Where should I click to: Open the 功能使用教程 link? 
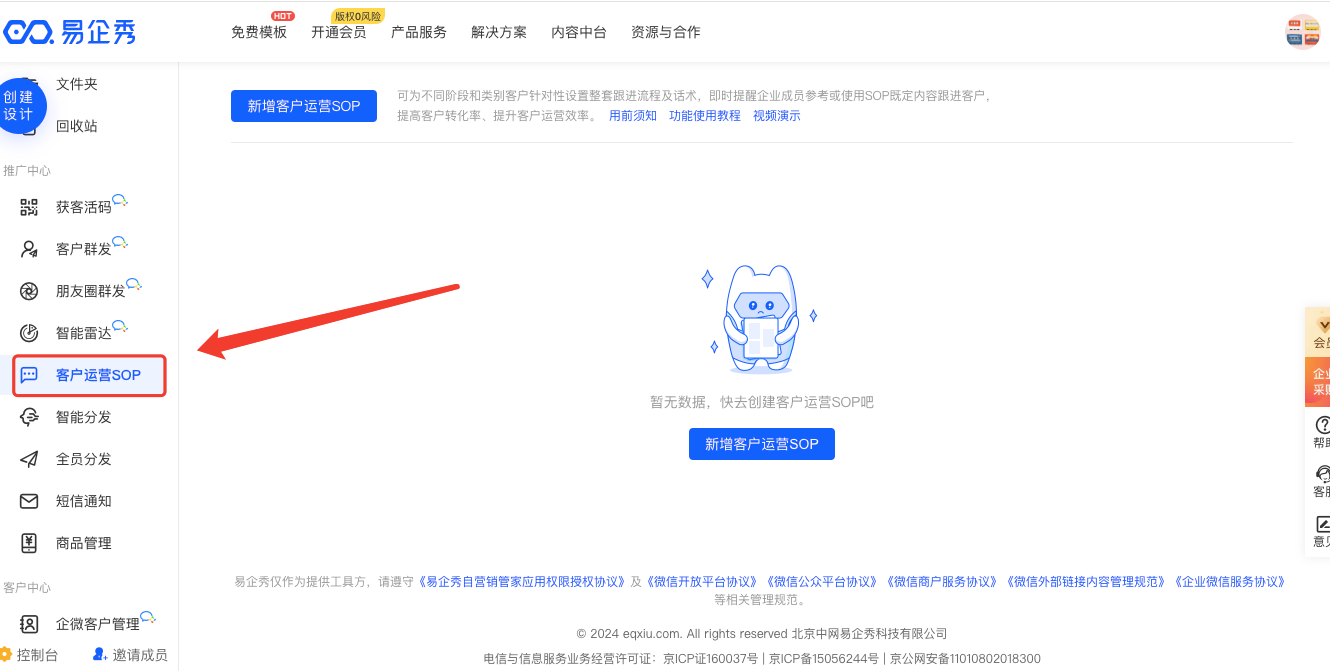(705, 116)
